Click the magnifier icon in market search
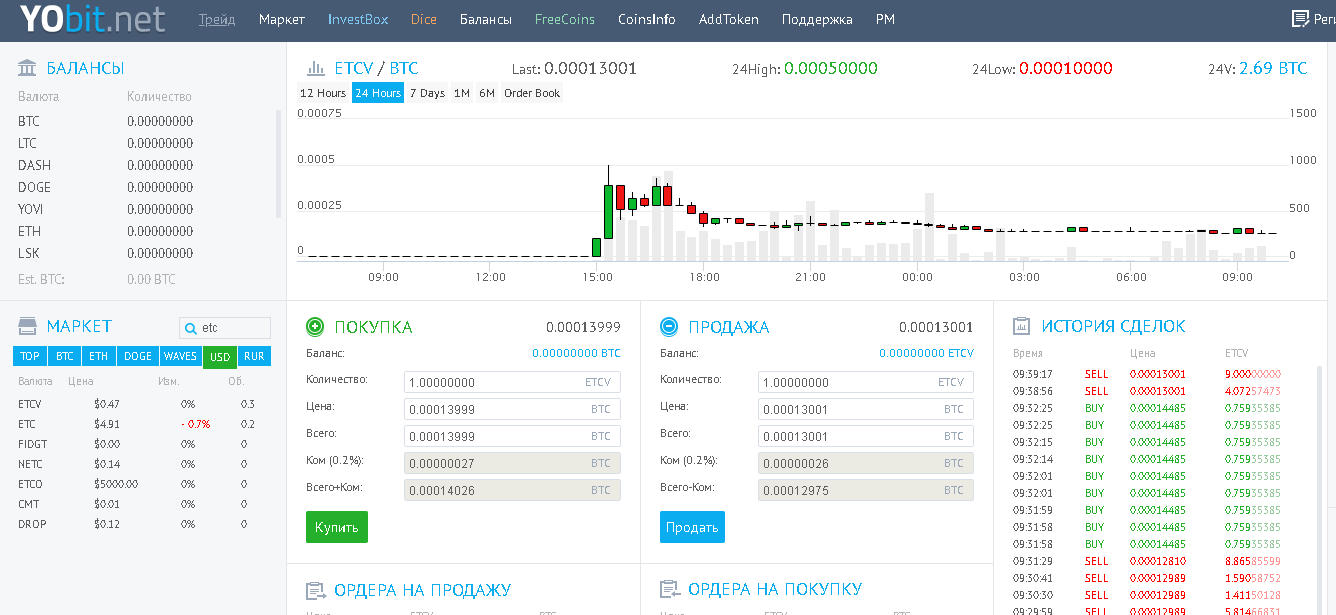Image resolution: width=1336 pixels, height=615 pixels. 191,328
